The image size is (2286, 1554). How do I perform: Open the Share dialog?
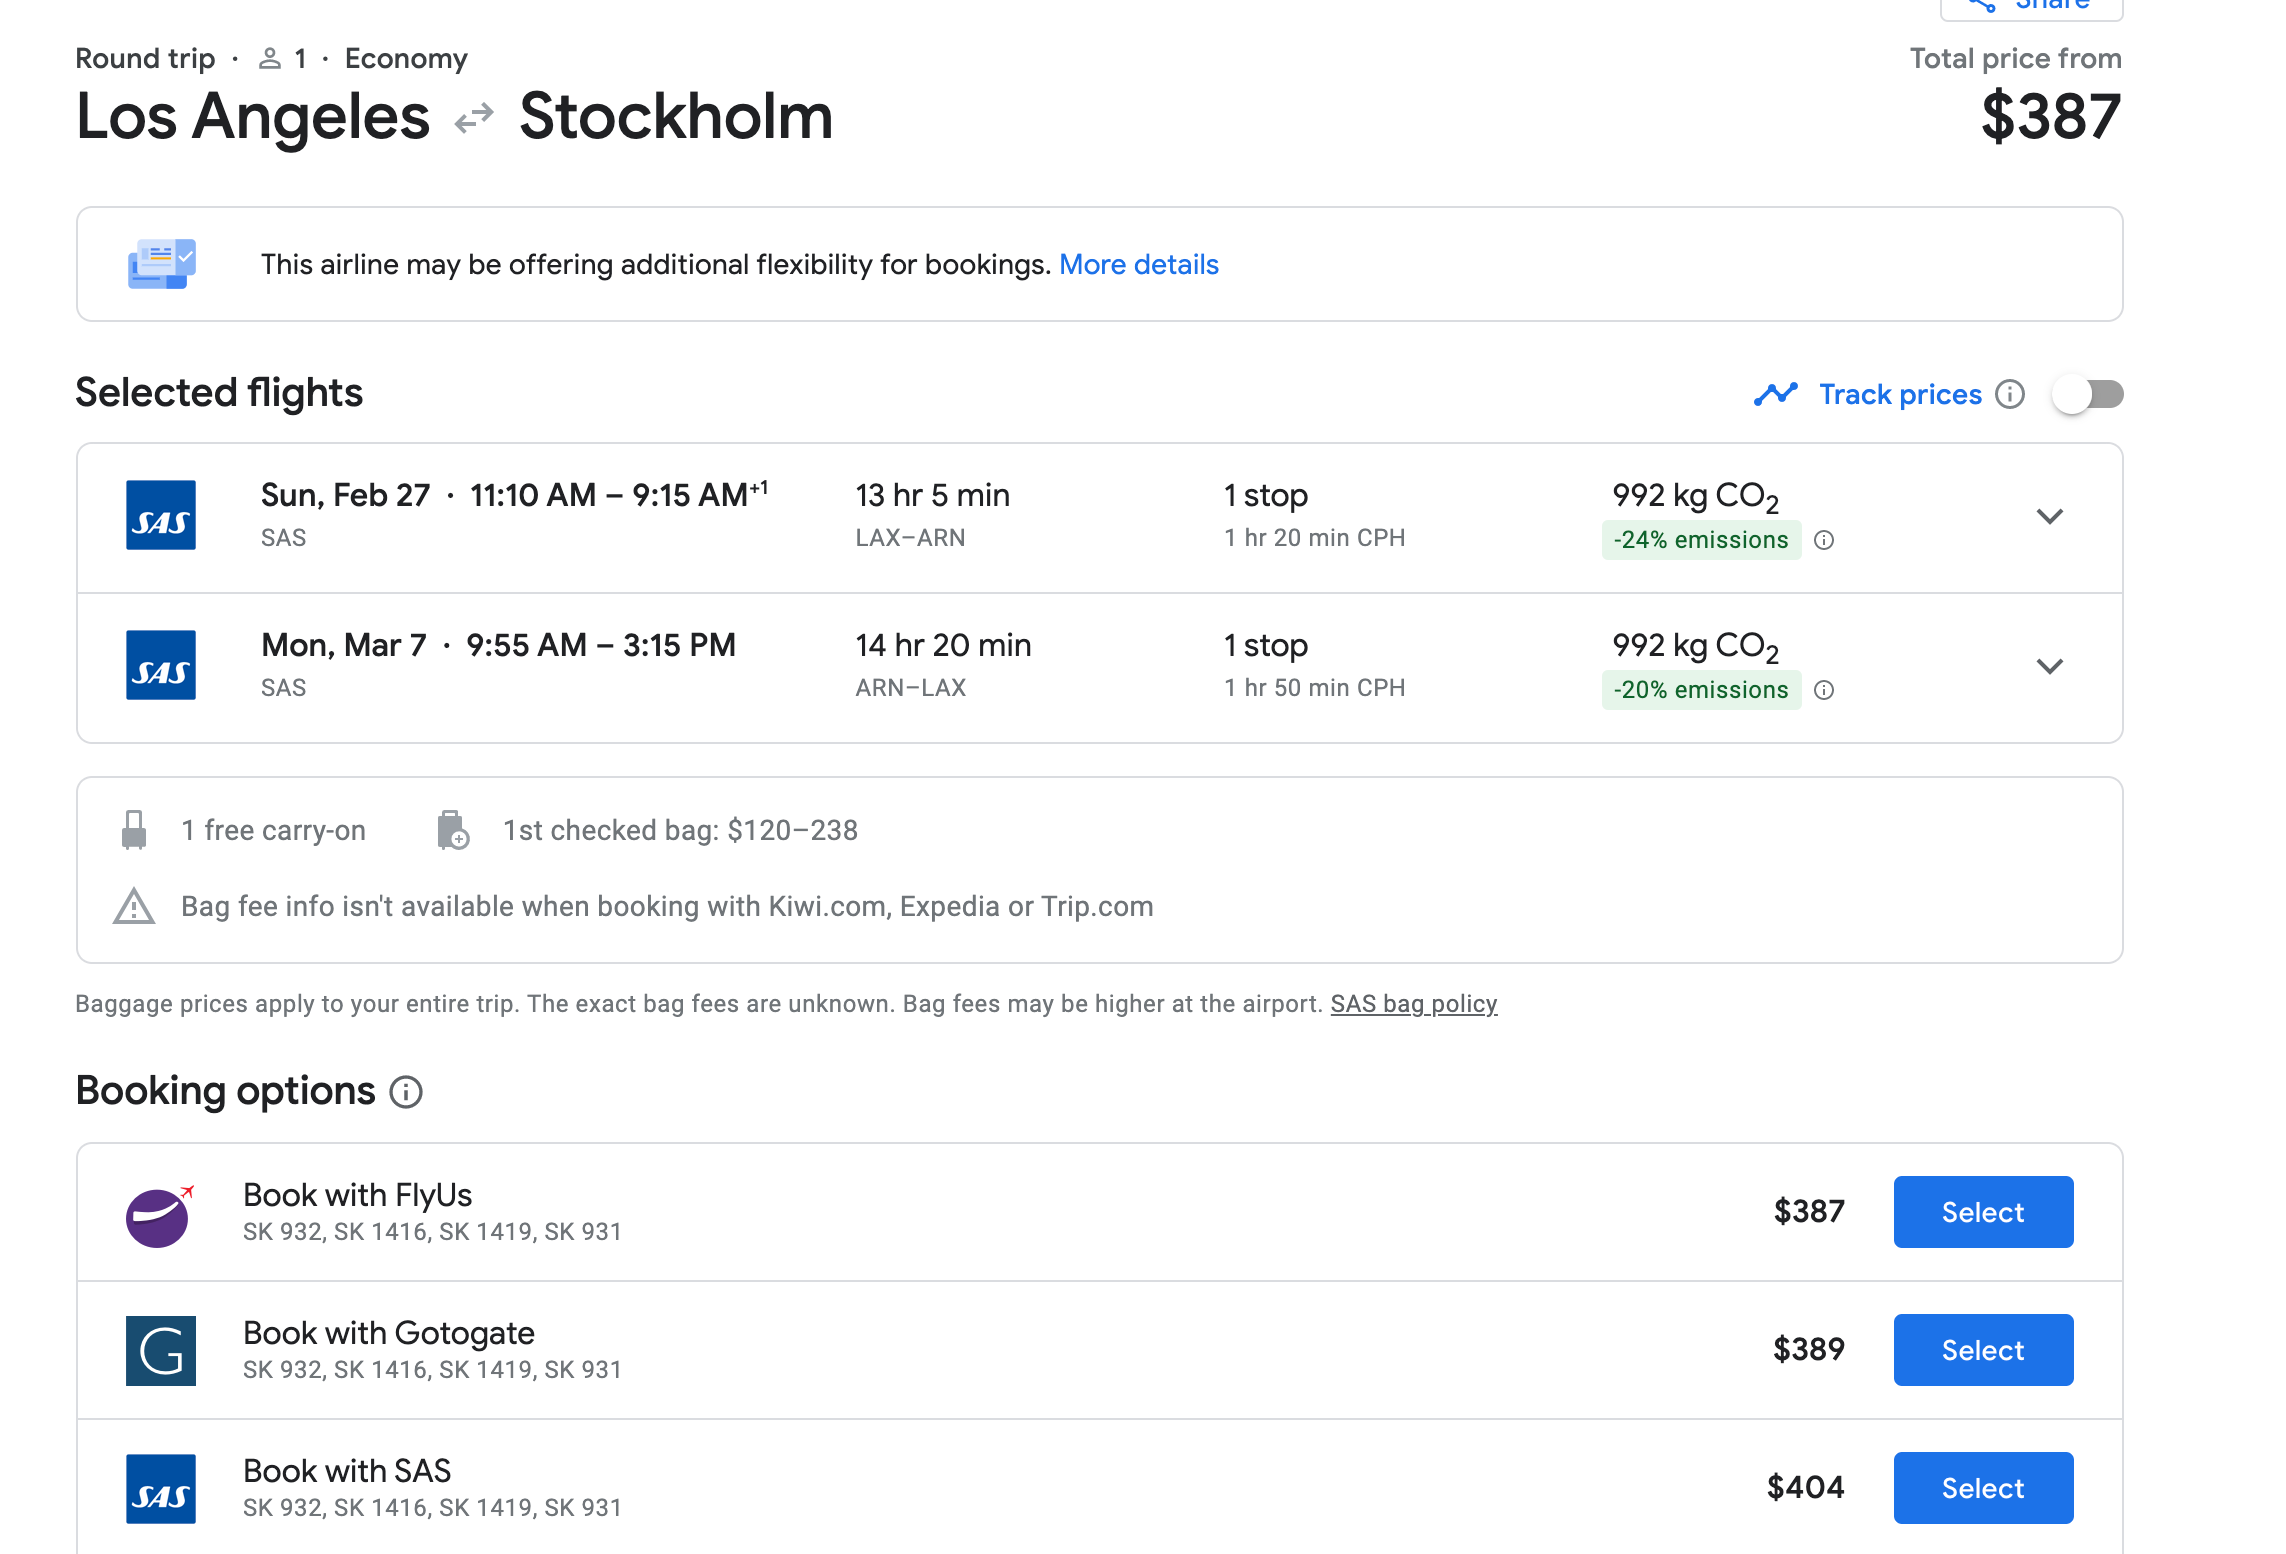[x=2030, y=7]
